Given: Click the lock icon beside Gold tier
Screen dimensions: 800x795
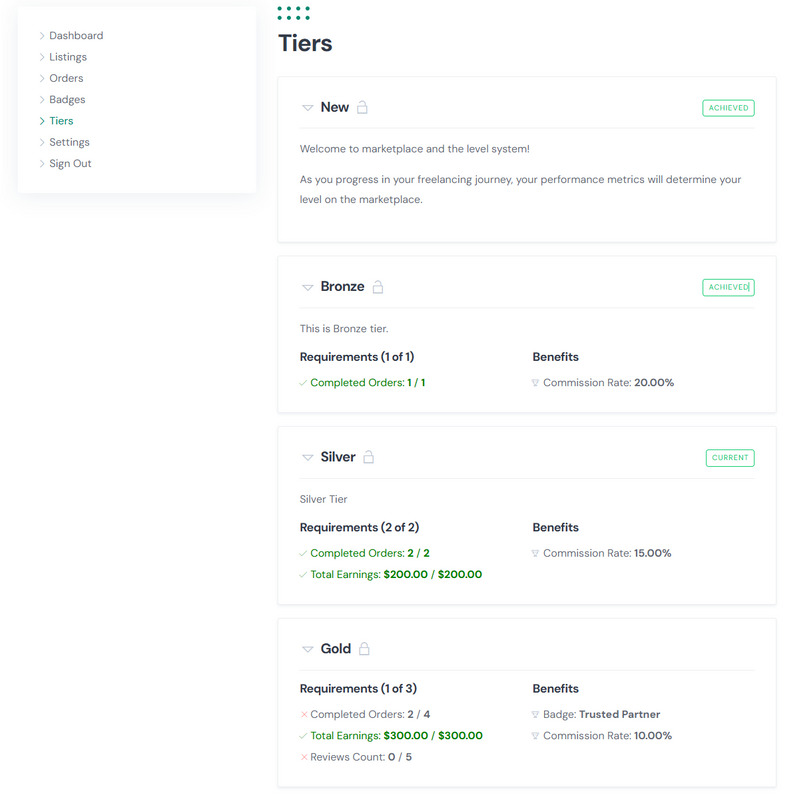Looking at the screenshot, I should (364, 649).
